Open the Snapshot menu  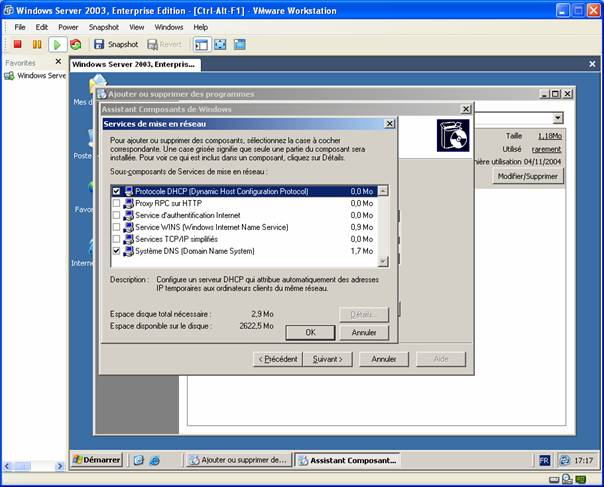click(x=104, y=27)
